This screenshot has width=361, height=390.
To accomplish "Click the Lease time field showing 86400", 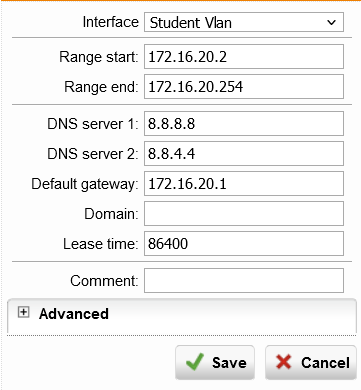I will (244, 244).
